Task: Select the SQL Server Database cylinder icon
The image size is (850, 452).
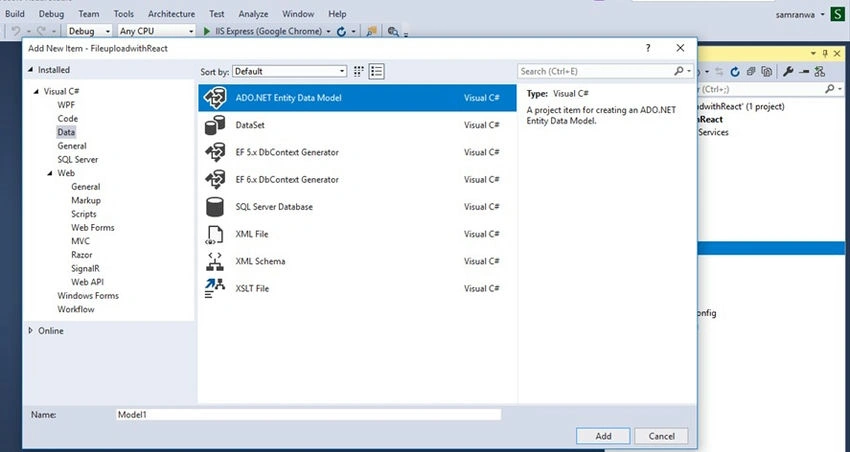Action: 215,206
